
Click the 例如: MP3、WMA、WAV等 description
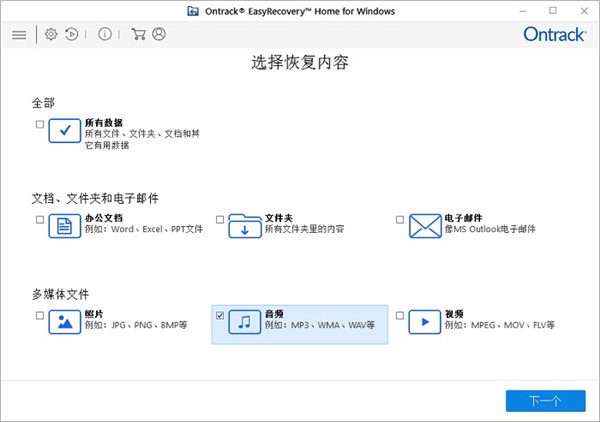(320, 325)
